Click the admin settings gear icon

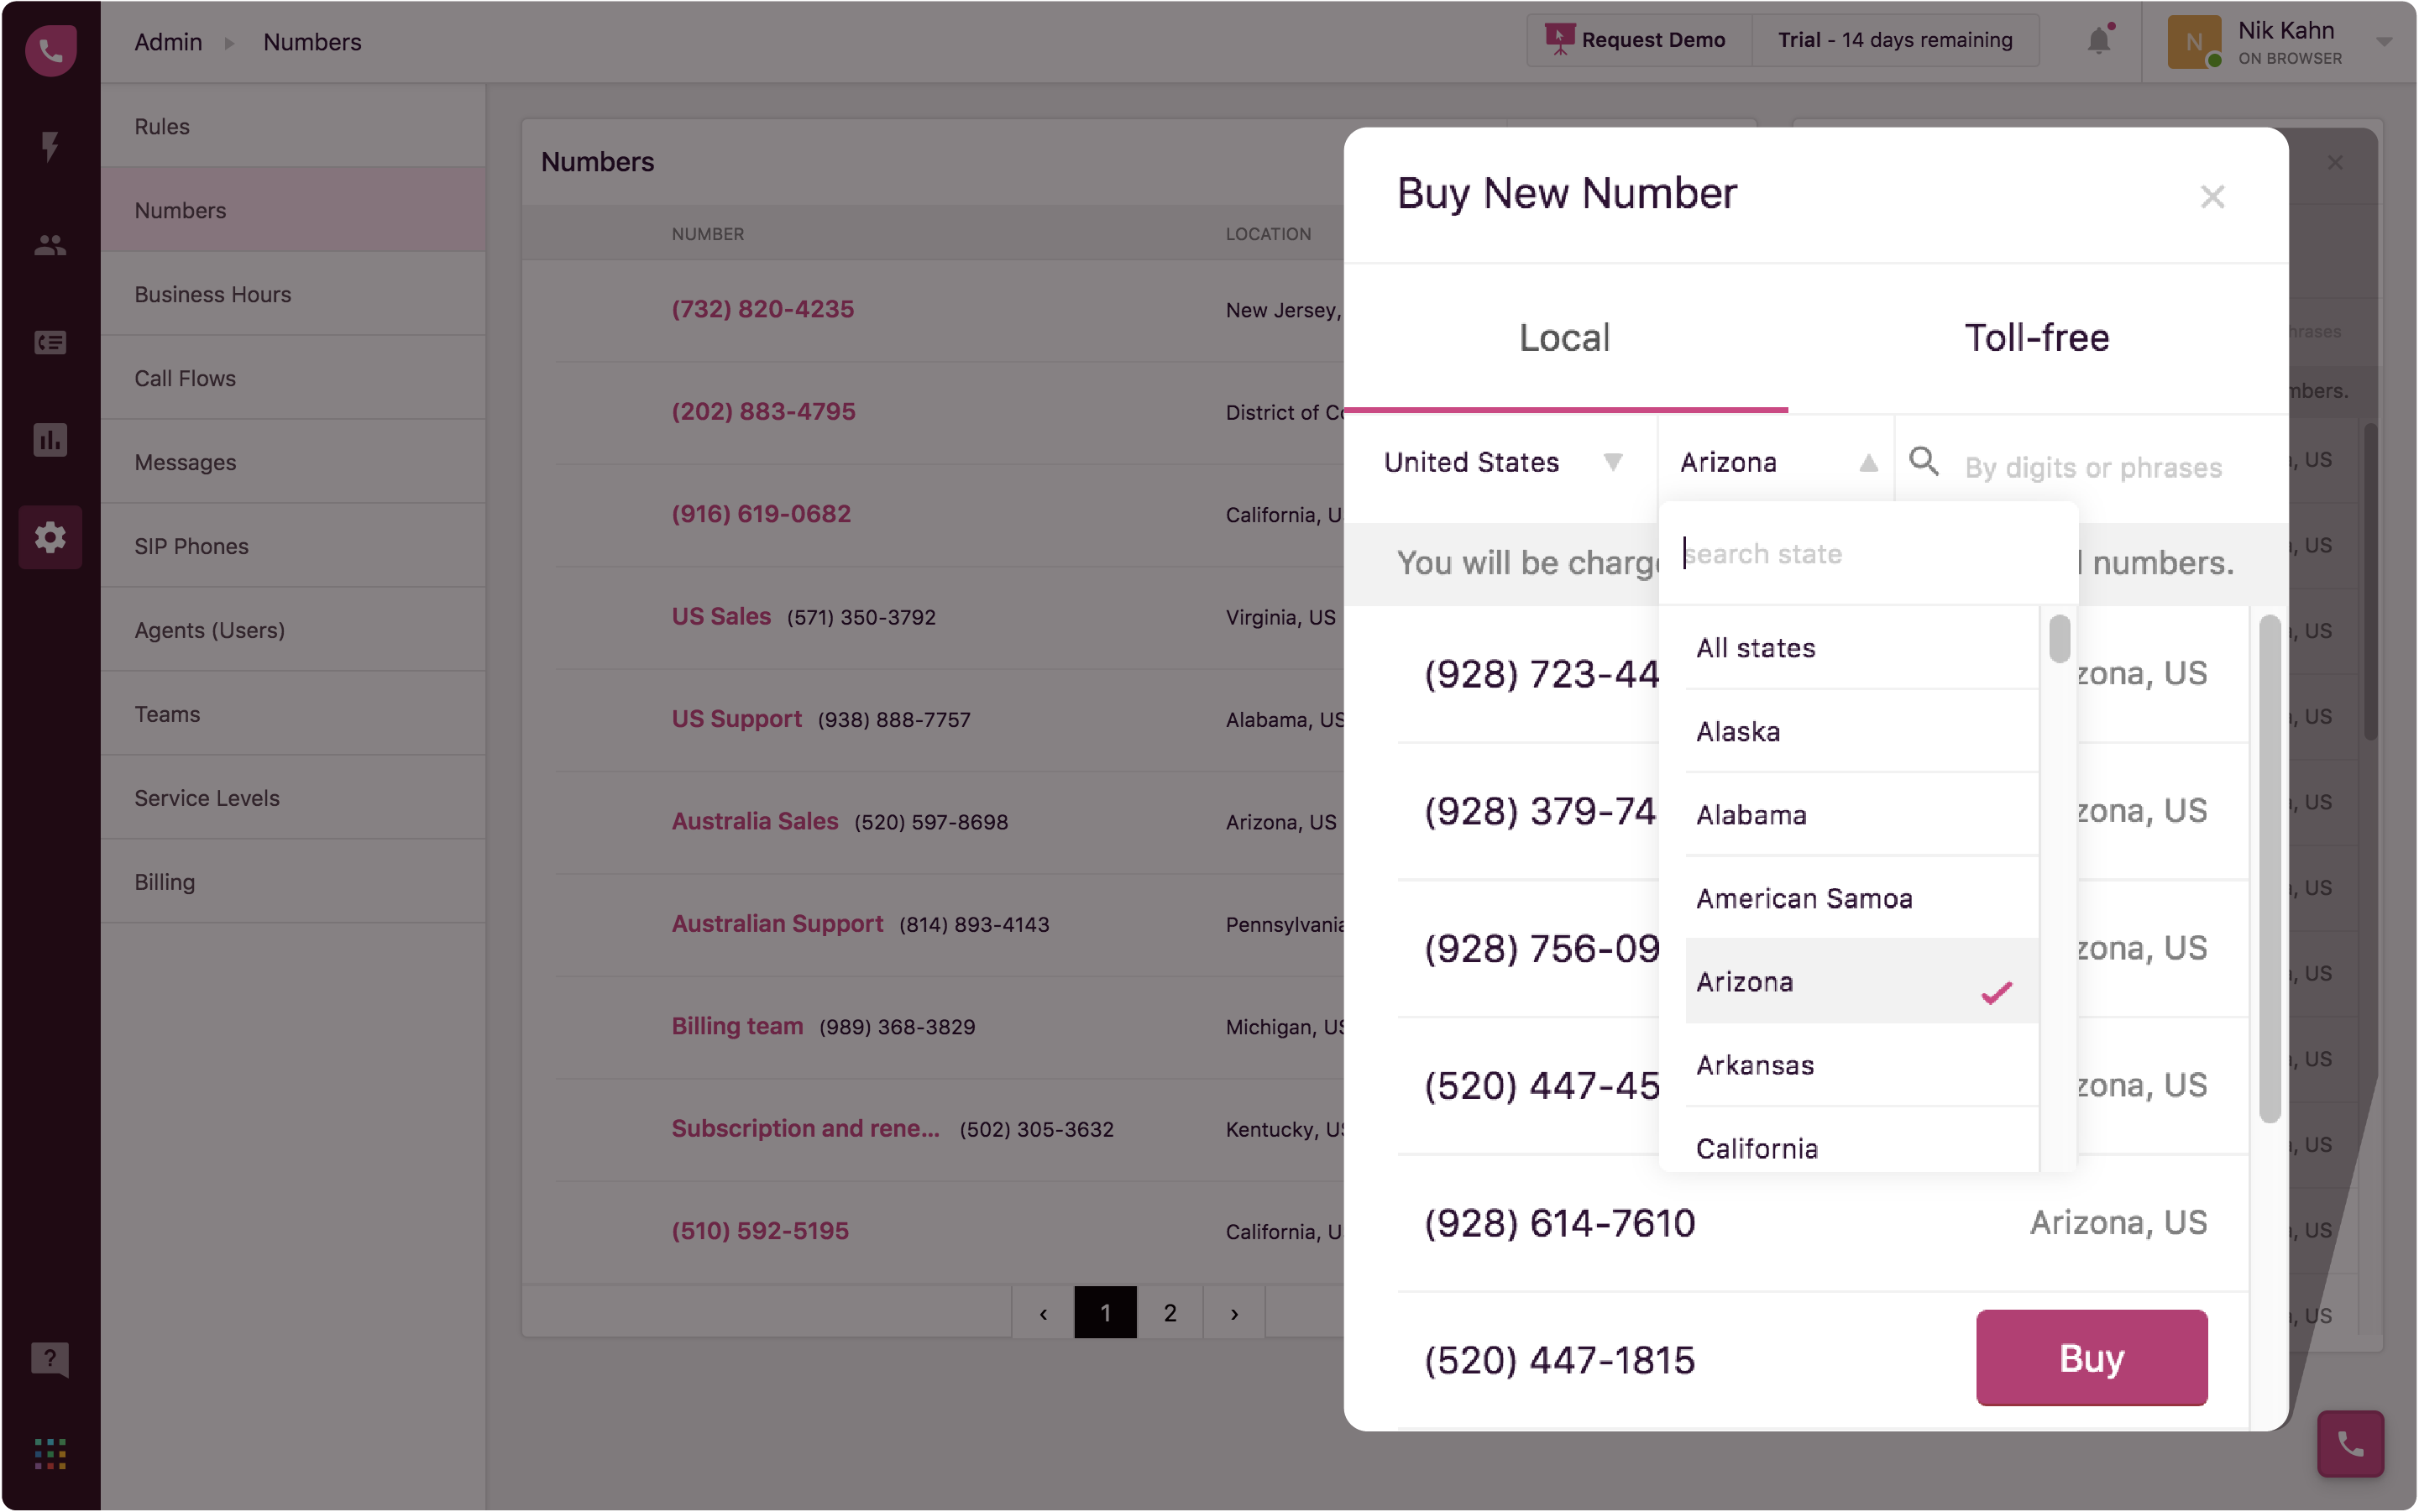tap(50, 537)
